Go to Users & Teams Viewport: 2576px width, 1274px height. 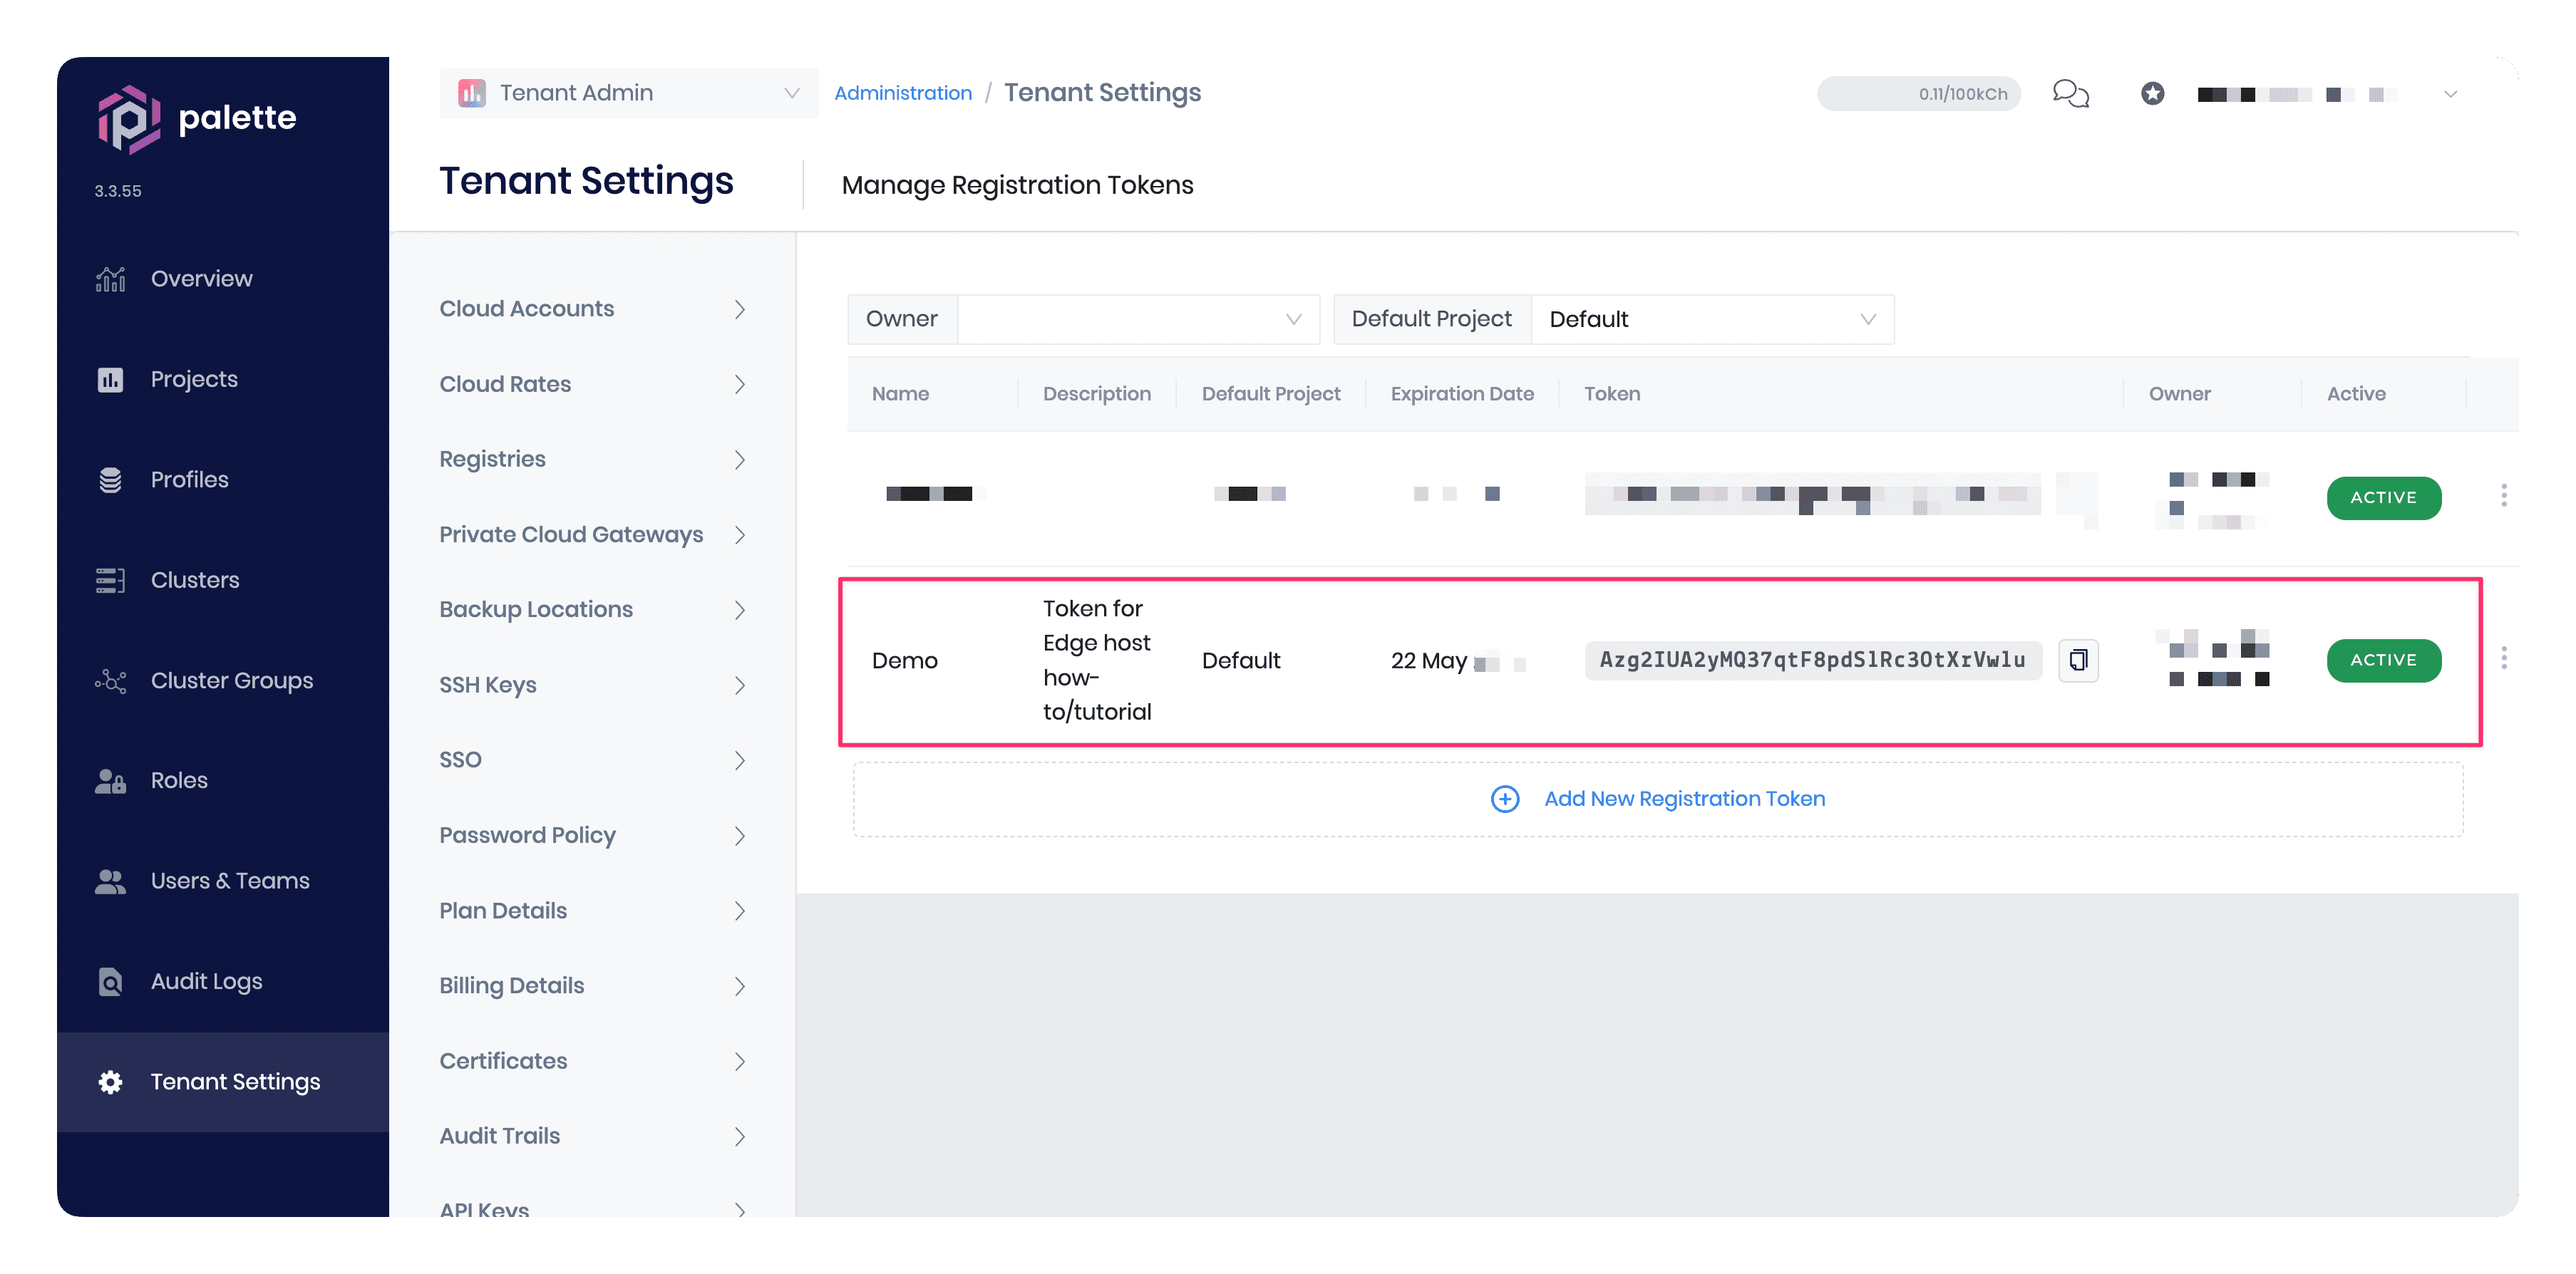230,881
